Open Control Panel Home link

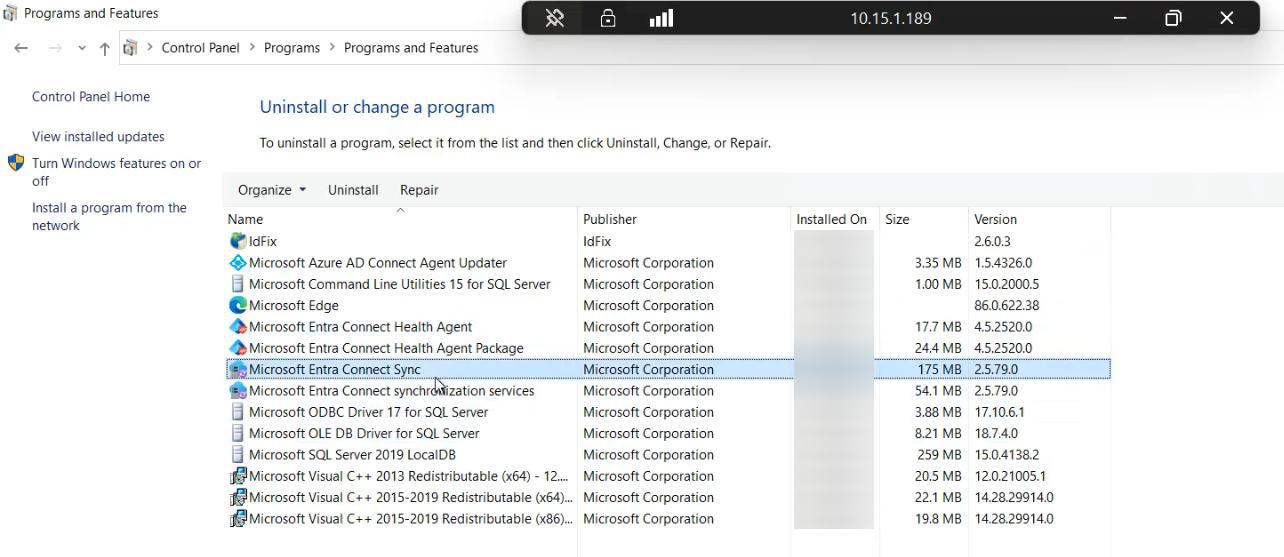(91, 97)
